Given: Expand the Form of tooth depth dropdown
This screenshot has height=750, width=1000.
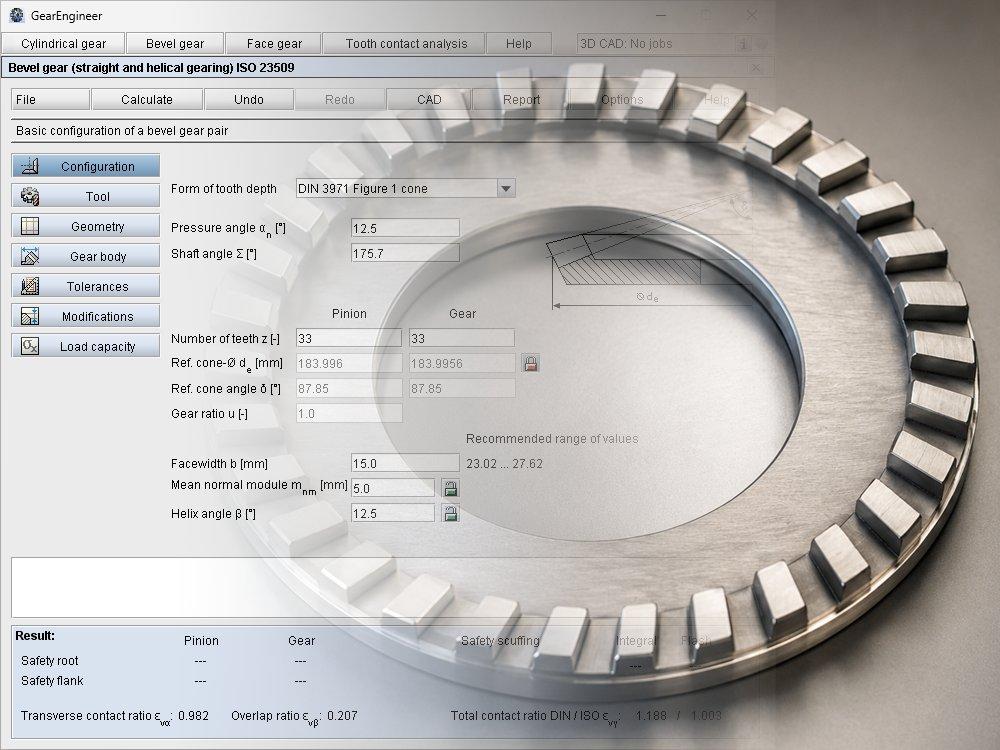Looking at the screenshot, I should pyautogui.click(x=506, y=189).
